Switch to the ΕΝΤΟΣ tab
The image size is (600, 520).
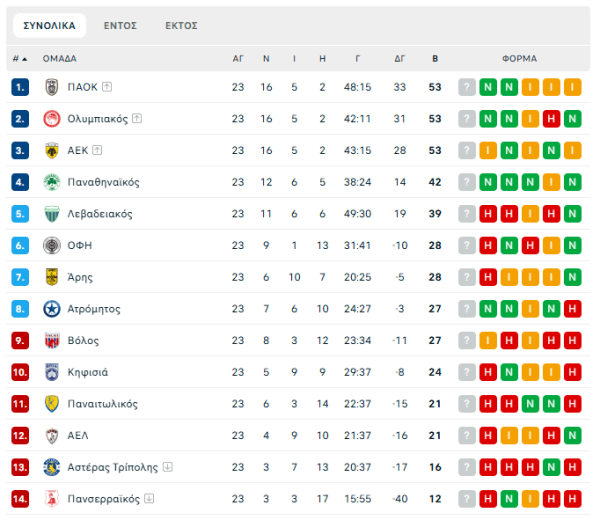(120, 25)
